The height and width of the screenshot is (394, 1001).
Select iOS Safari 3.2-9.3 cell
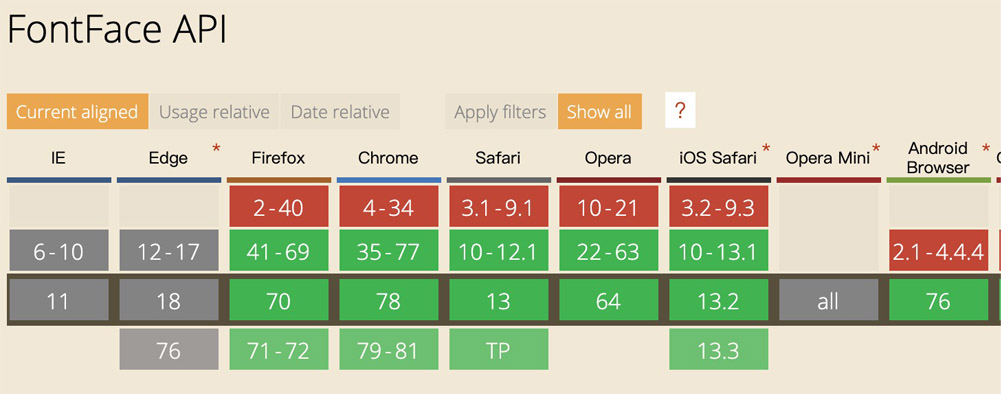click(718, 207)
